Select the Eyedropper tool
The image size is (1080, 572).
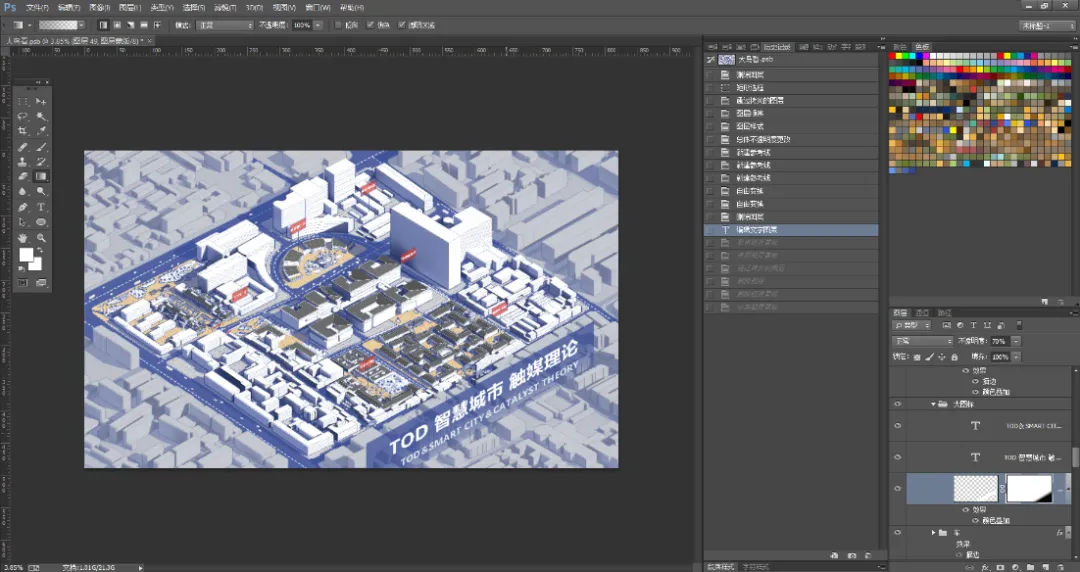tap(41, 131)
